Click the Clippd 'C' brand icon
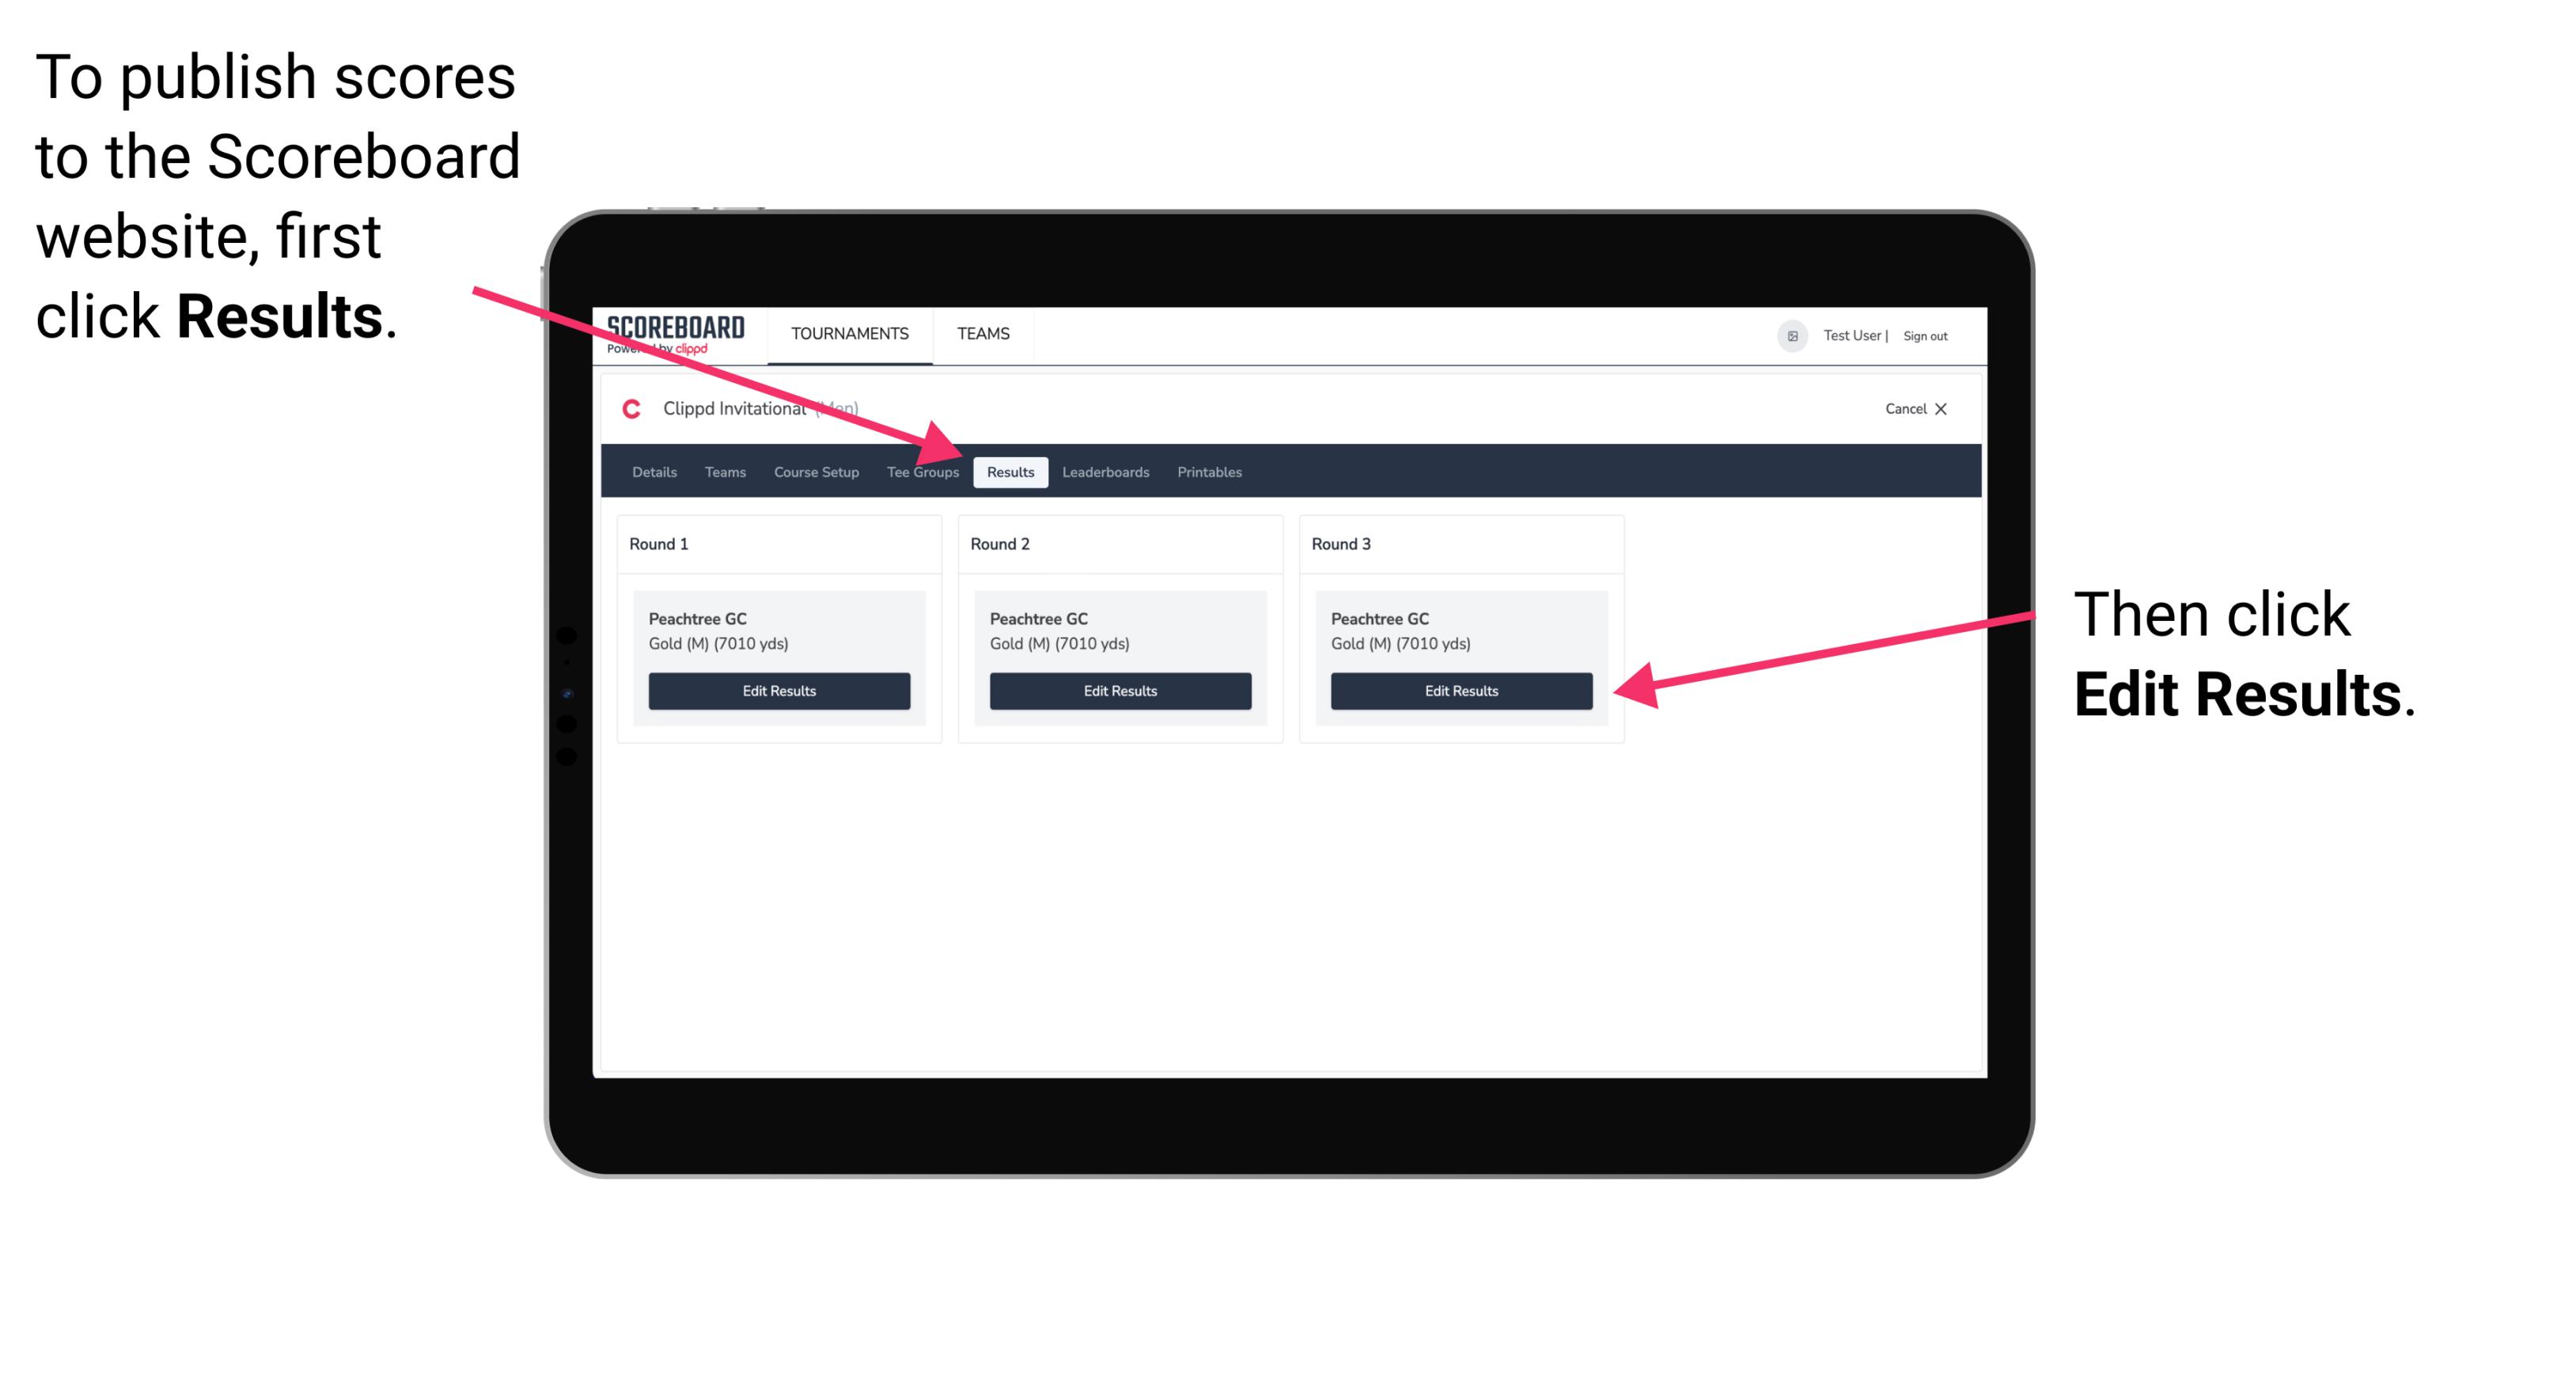 click(x=625, y=410)
